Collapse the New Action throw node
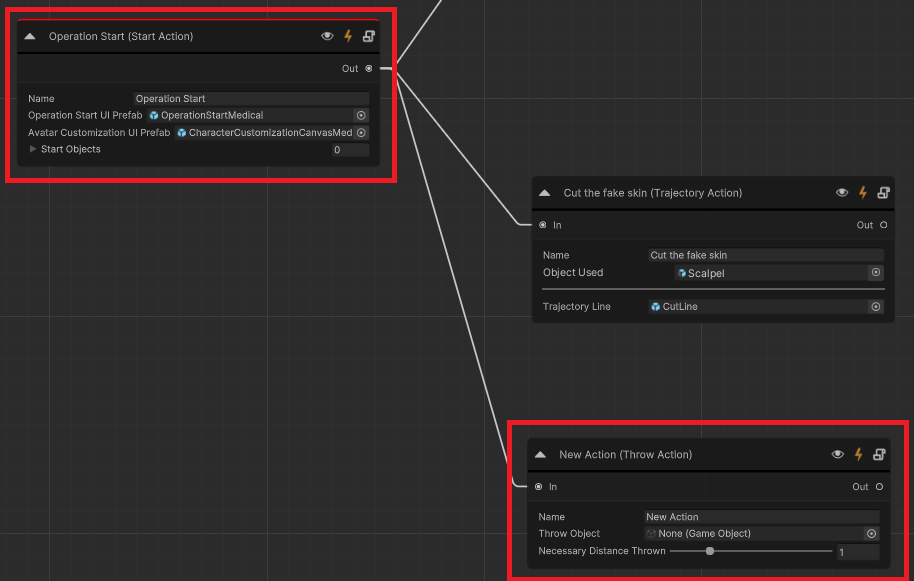The width and height of the screenshot is (914, 581). tap(540, 455)
